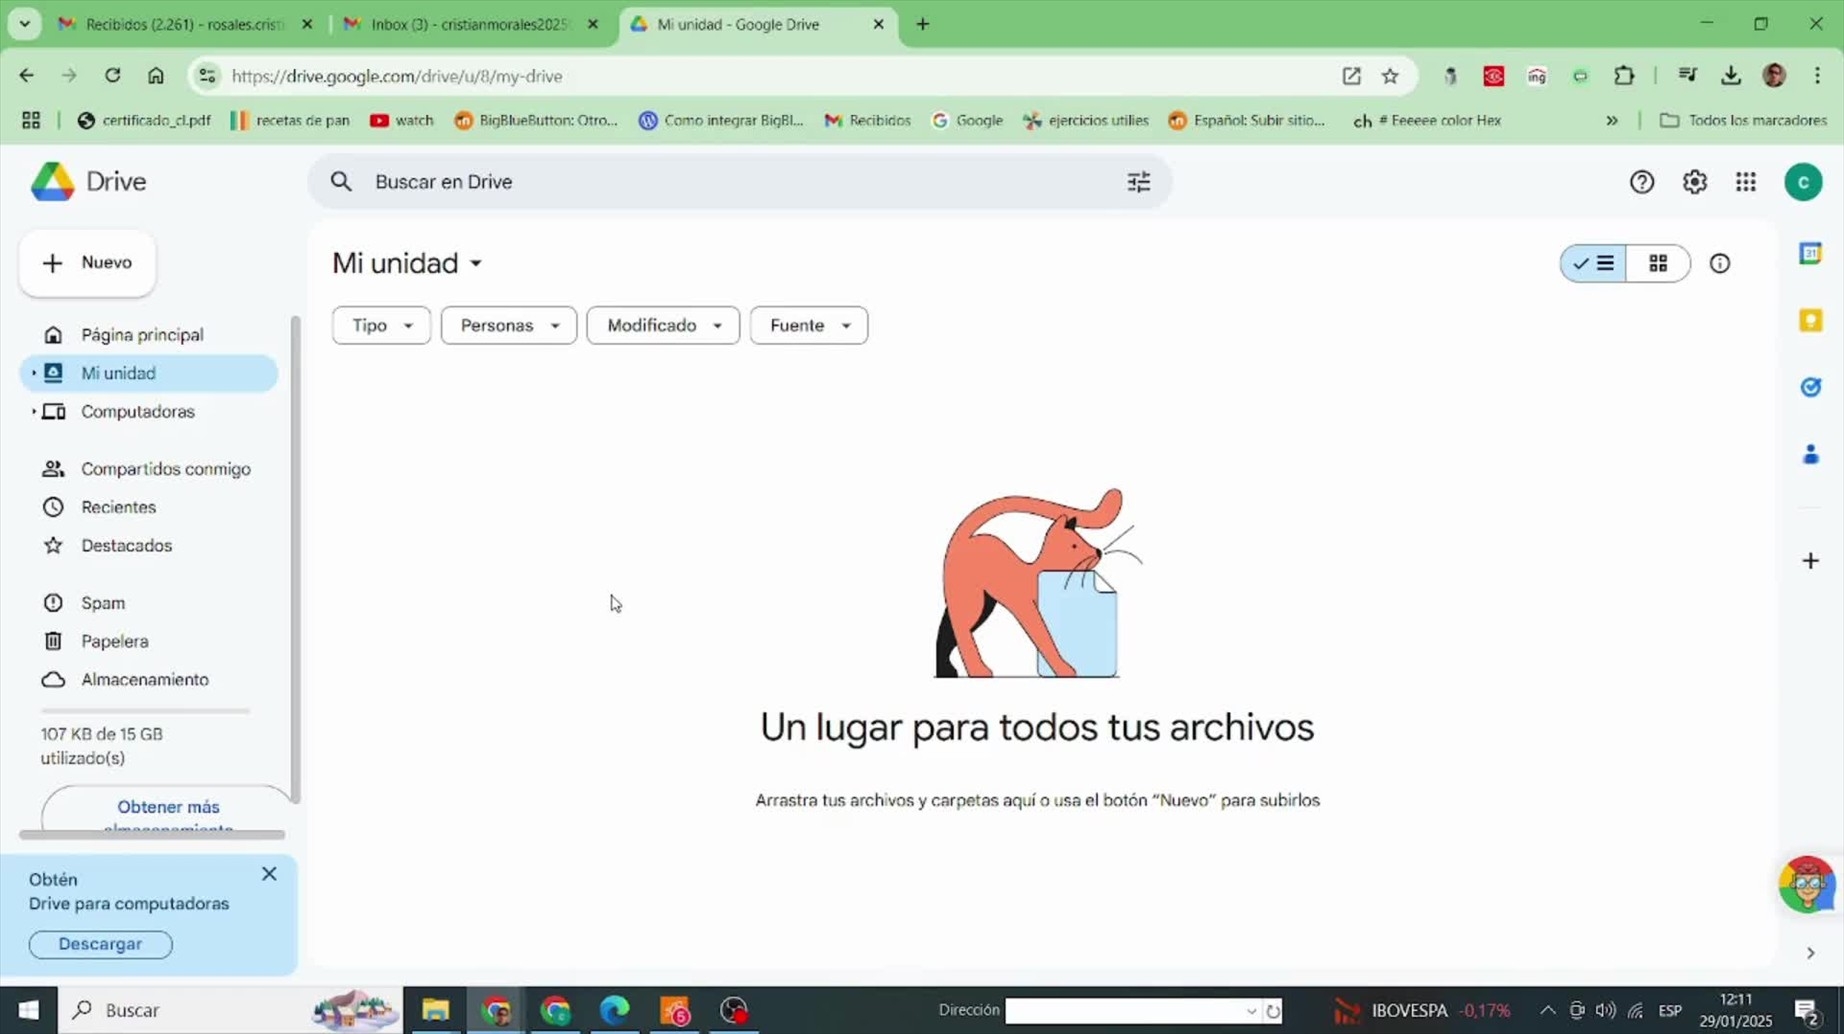
Task: Click the Nuevo button
Action: coord(88,263)
